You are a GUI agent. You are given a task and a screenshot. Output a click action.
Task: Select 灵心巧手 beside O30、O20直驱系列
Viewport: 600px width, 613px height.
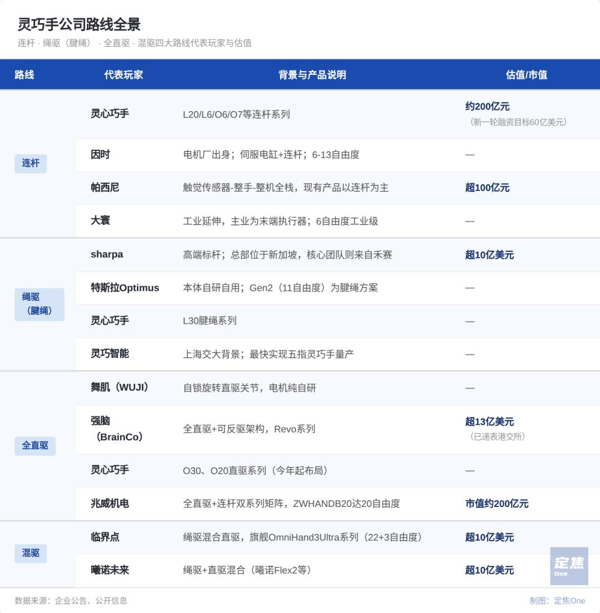click(x=109, y=470)
